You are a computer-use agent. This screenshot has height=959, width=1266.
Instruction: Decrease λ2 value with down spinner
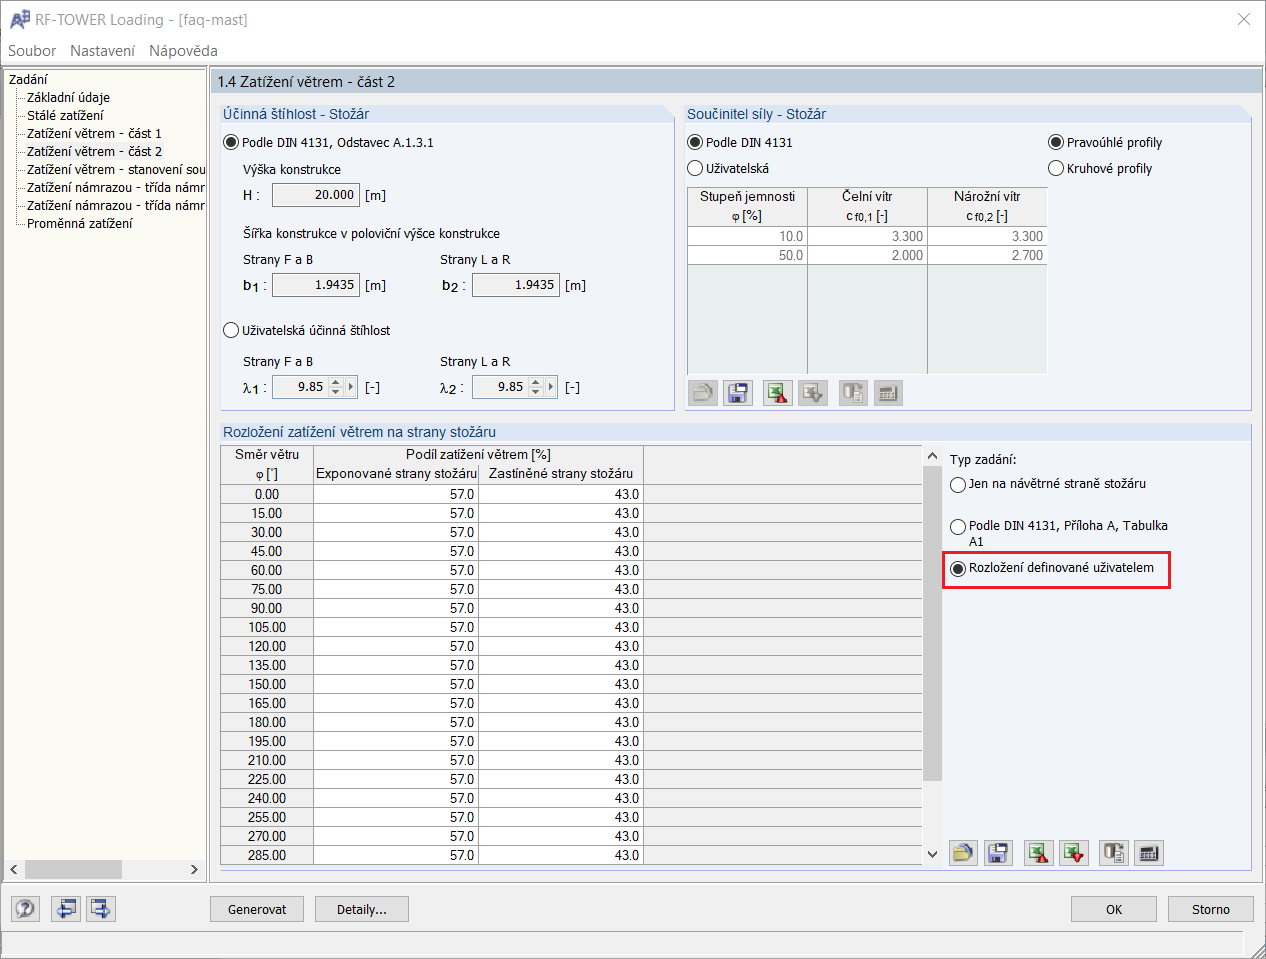coord(536,392)
